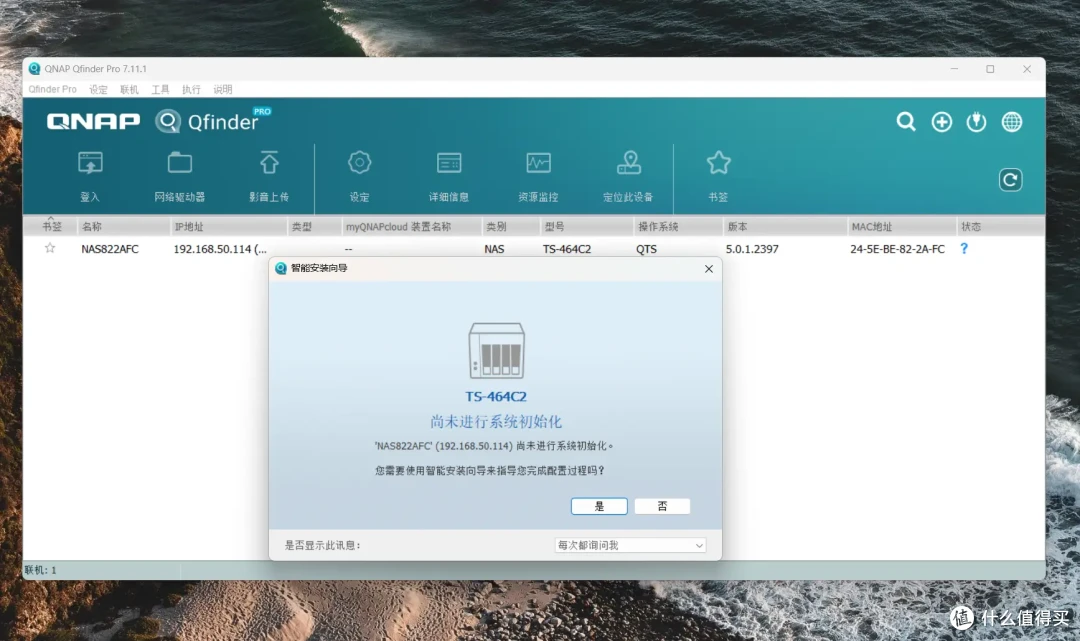Open the 每次都询问我 dropdown
The image size is (1080, 641).
630,545
